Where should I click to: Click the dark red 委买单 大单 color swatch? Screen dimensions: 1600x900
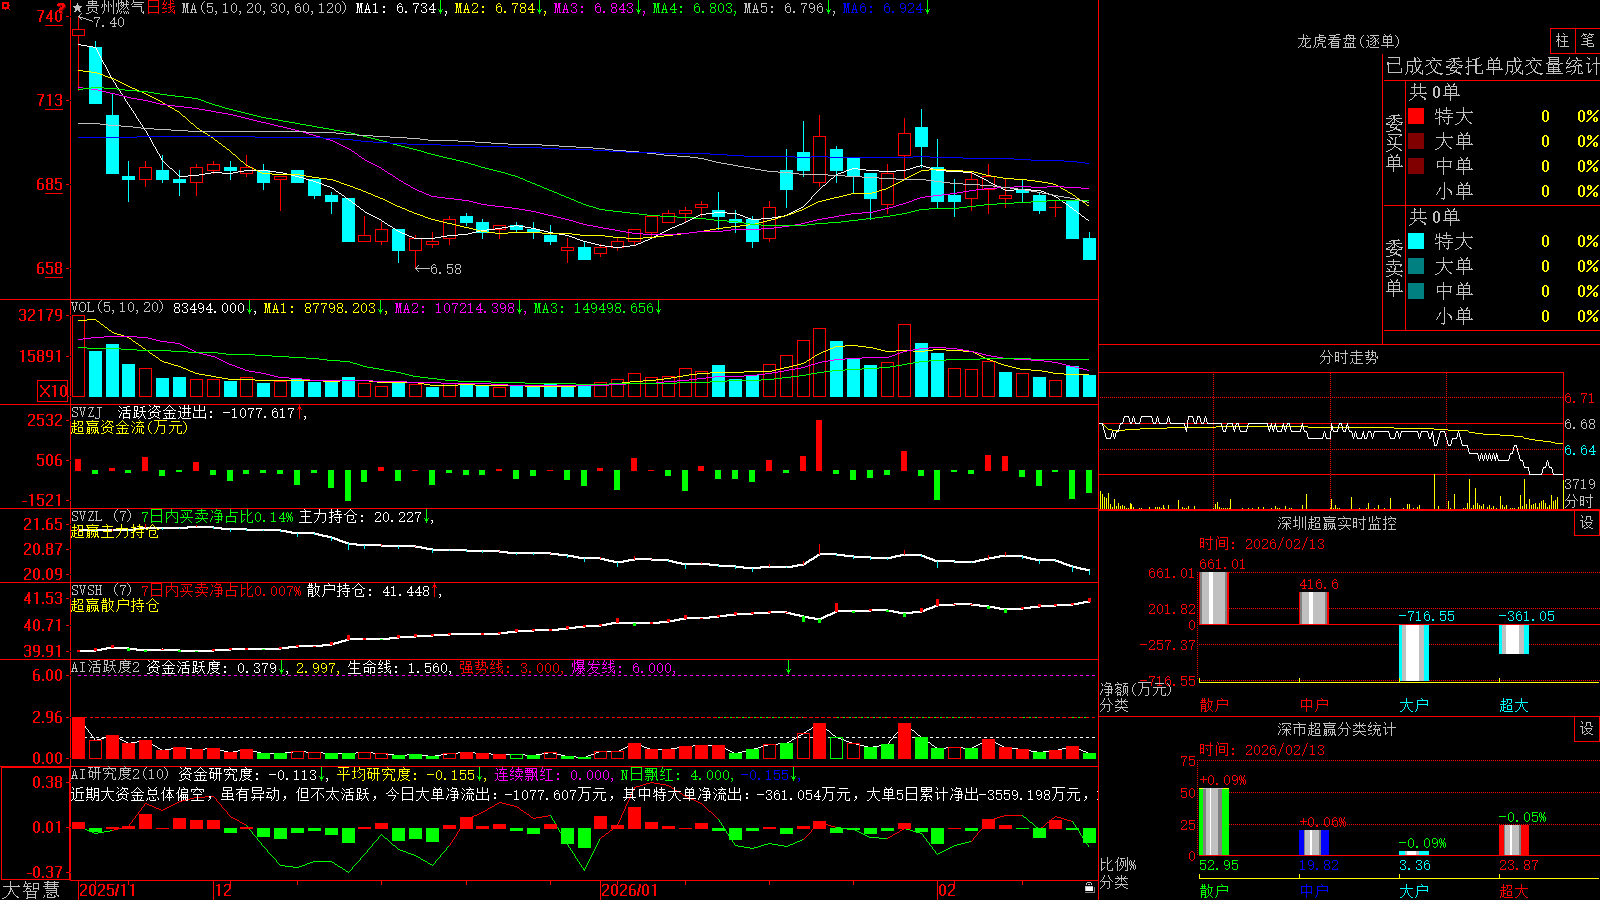pos(1416,141)
